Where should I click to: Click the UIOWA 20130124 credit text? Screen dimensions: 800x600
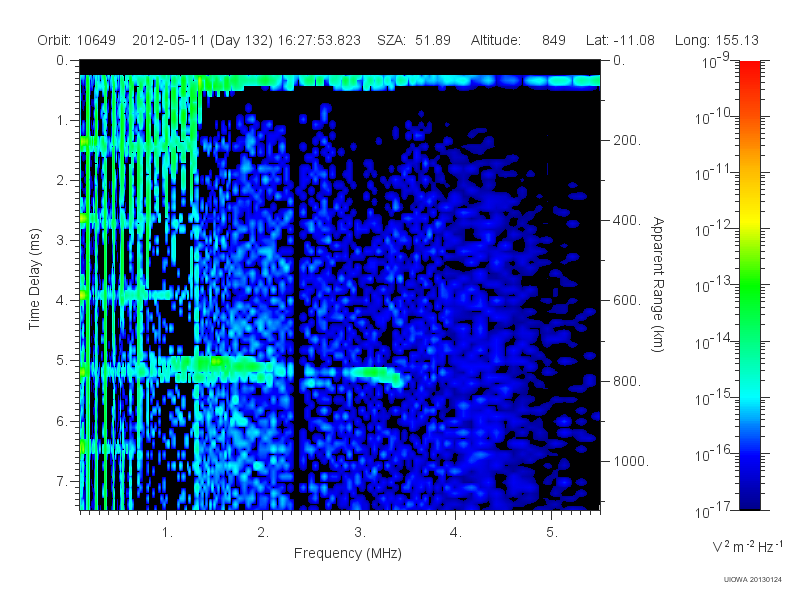tap(752, 579)
